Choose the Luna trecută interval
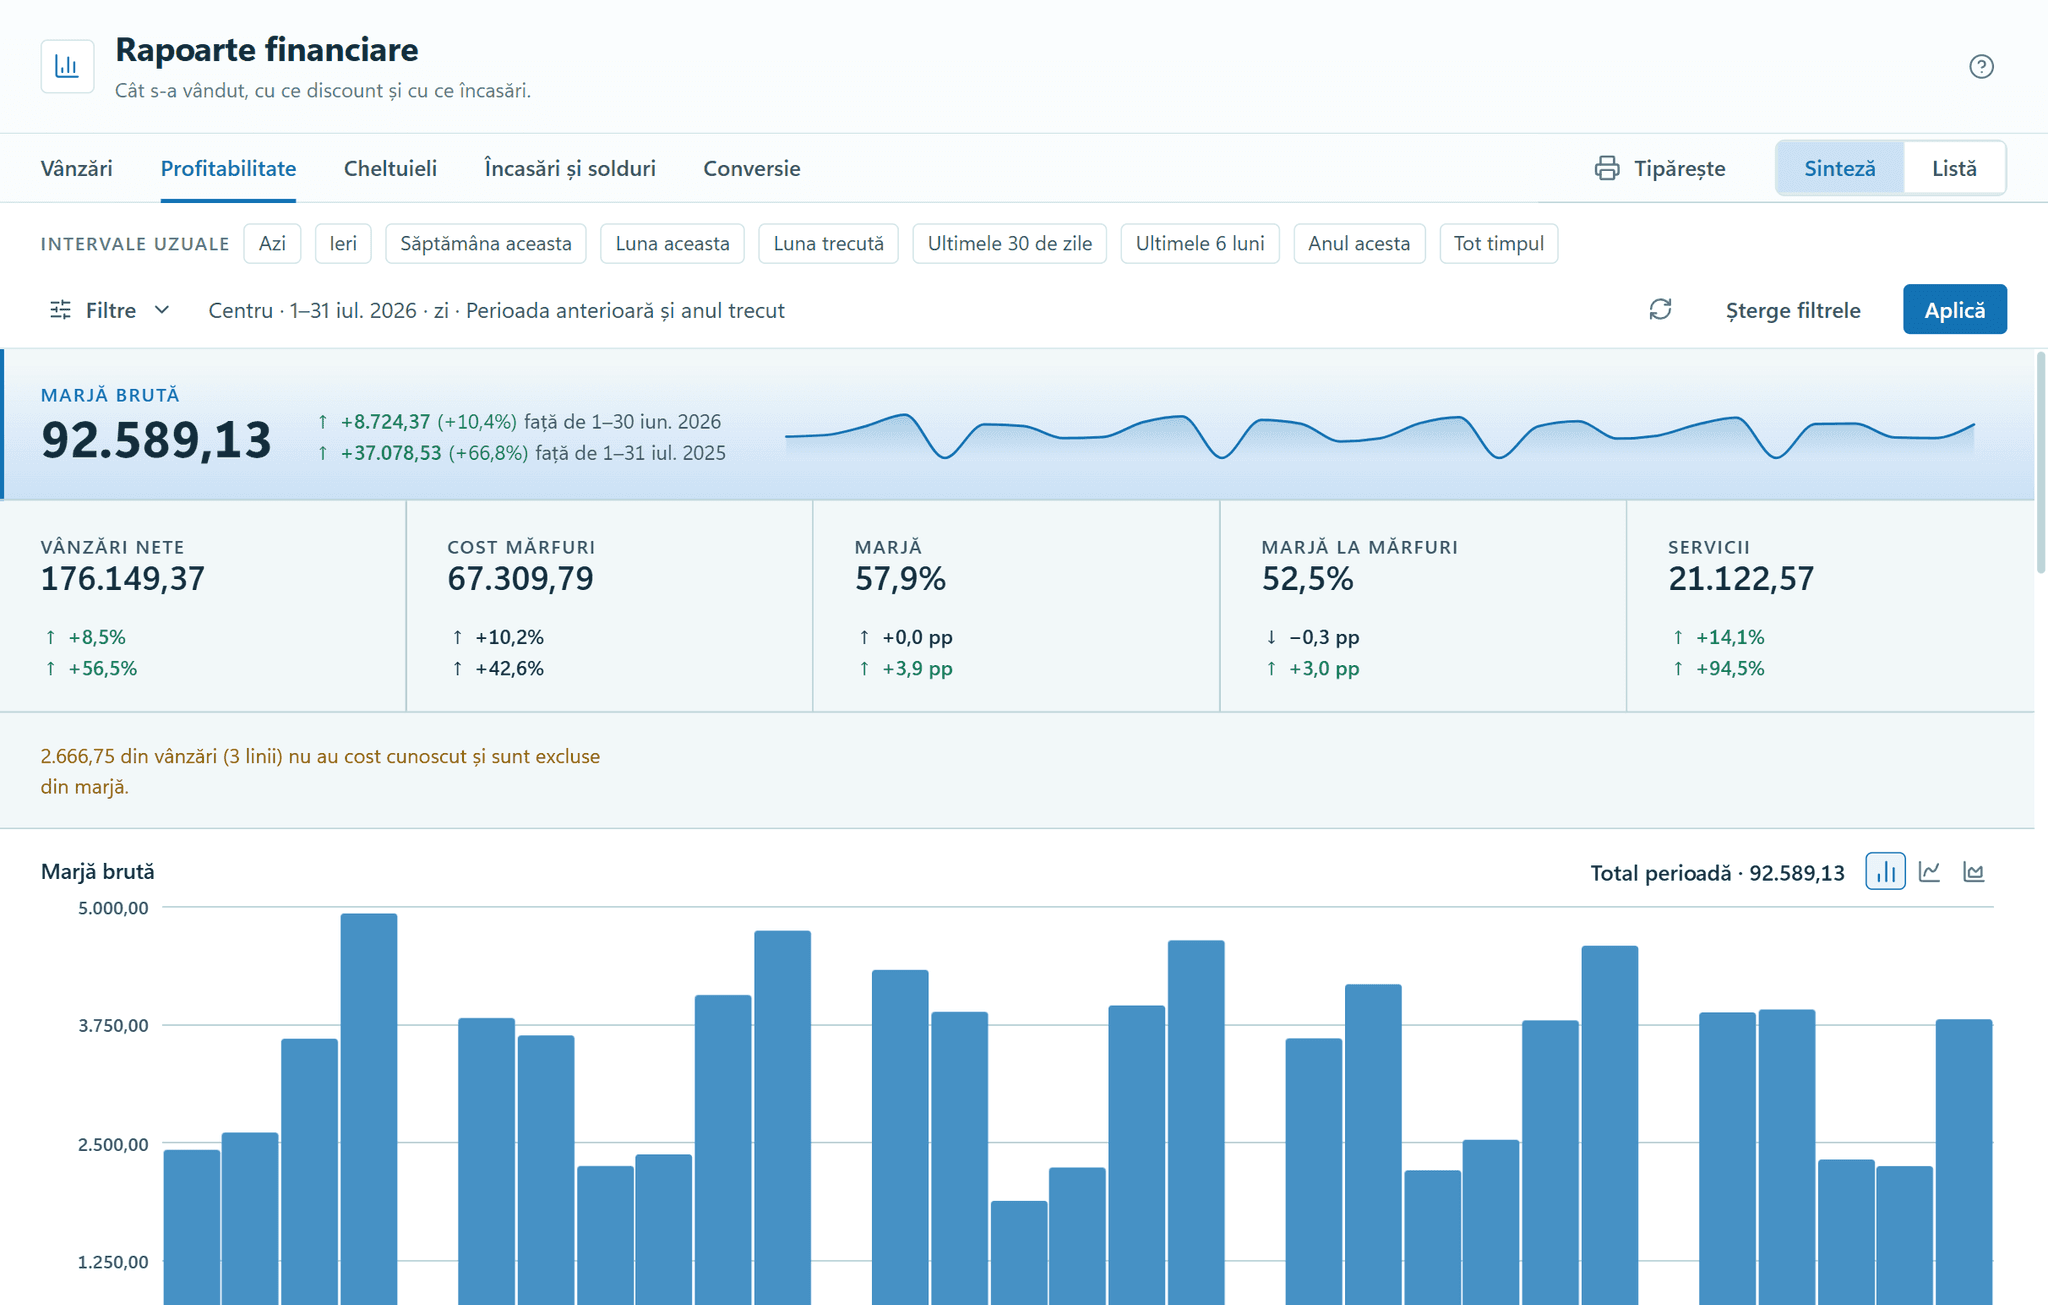The width and height of the screenshot is (2048, 1305). 828,243
